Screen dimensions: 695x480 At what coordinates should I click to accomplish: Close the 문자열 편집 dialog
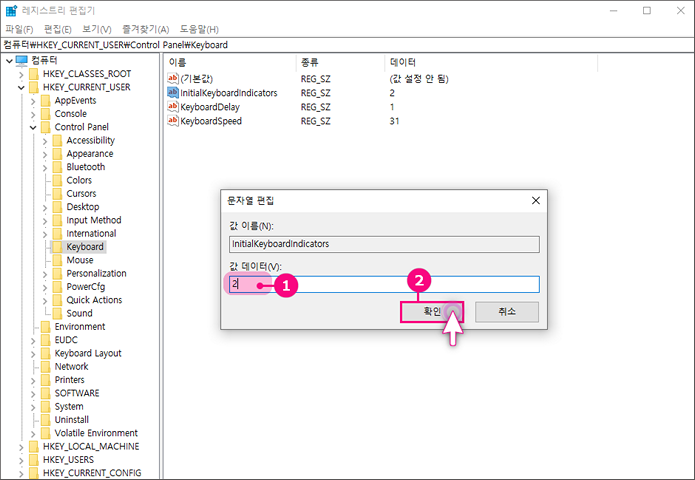535,200
